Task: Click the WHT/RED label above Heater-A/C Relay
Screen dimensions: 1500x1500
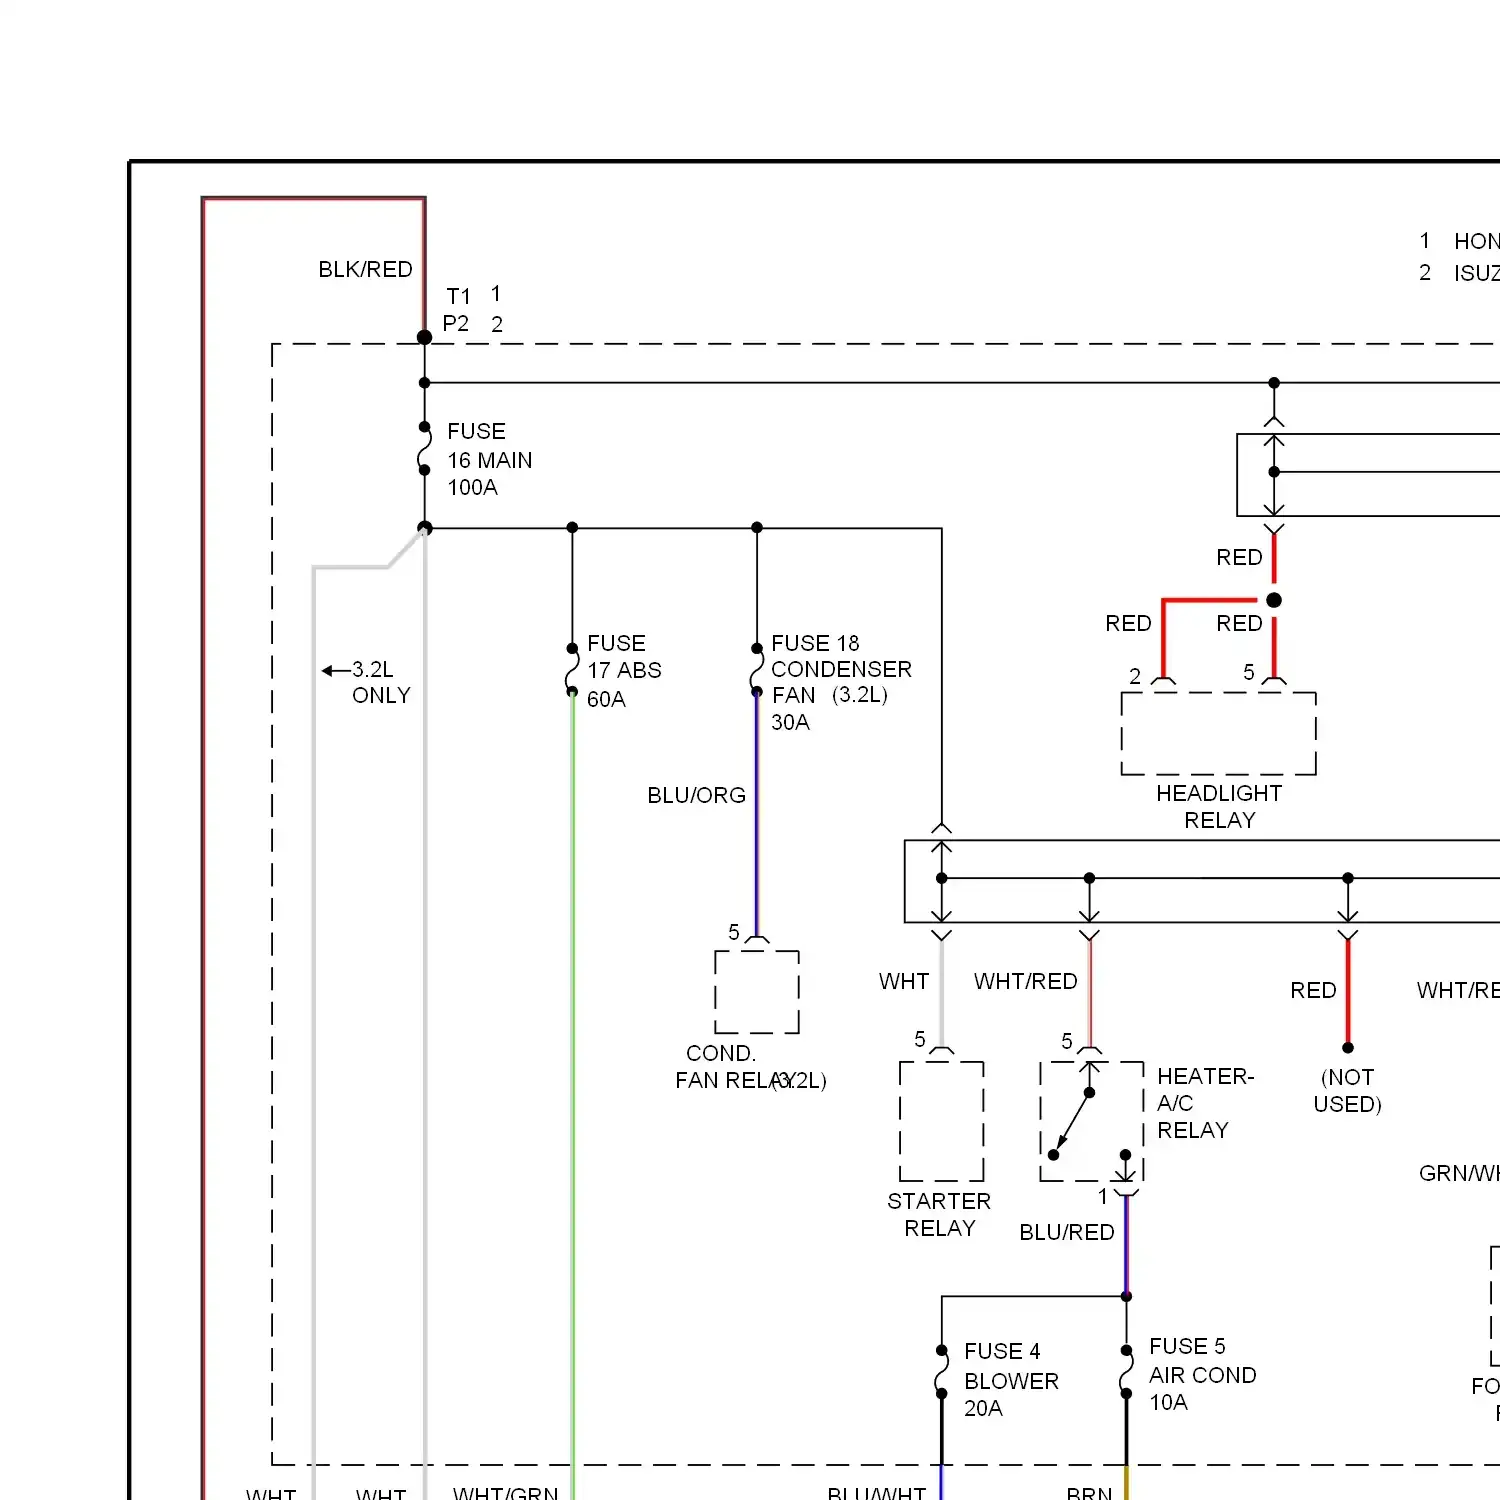Action: pos(1025,981)
